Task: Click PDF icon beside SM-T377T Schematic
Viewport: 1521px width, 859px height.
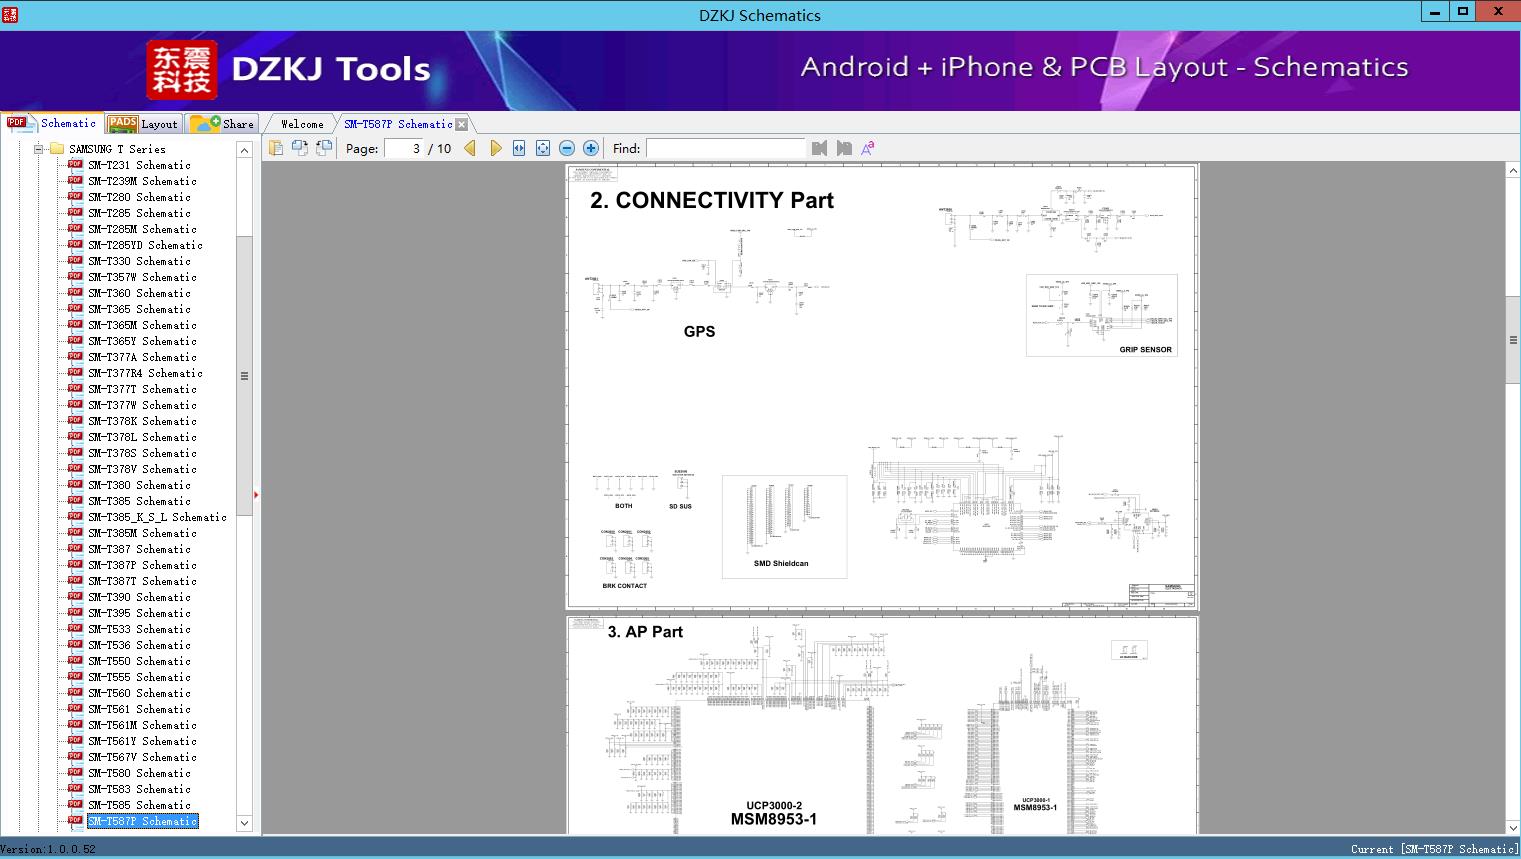Action: (x=75, y=389)
